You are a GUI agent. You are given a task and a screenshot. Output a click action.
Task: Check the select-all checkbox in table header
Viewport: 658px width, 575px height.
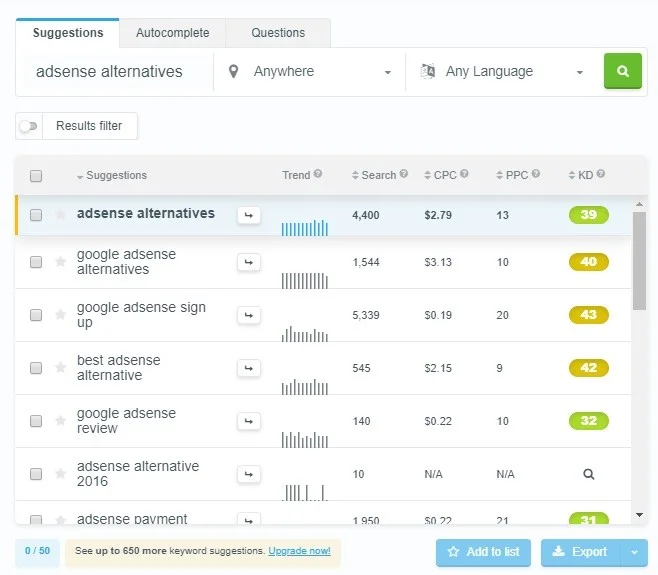36,176
